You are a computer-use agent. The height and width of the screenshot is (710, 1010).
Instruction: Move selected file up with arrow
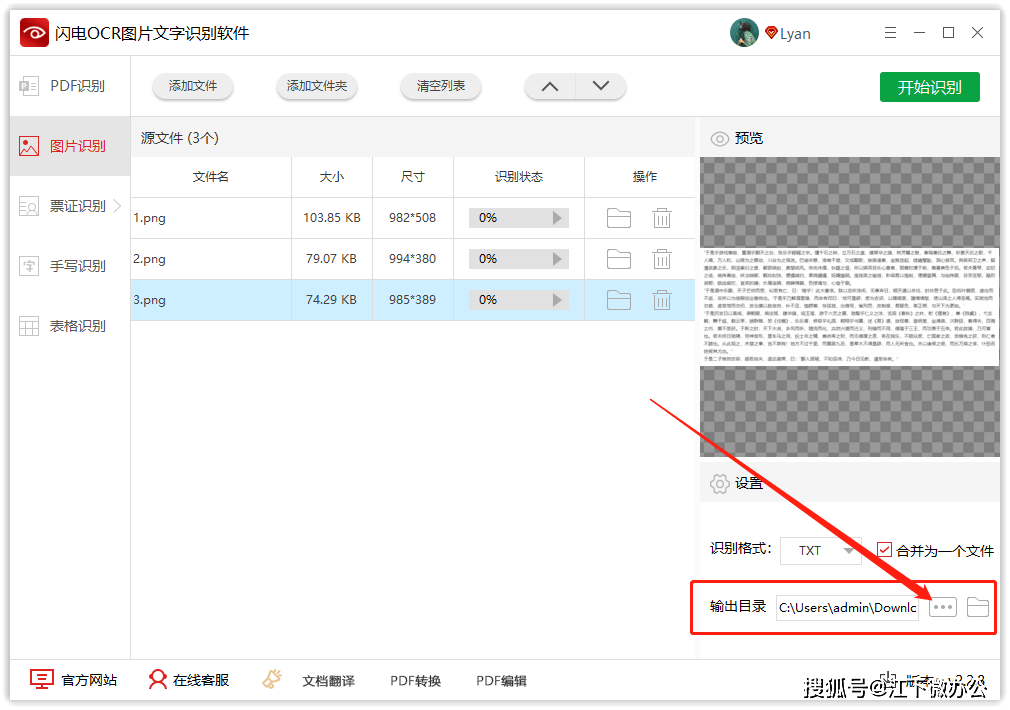point(549,86)
